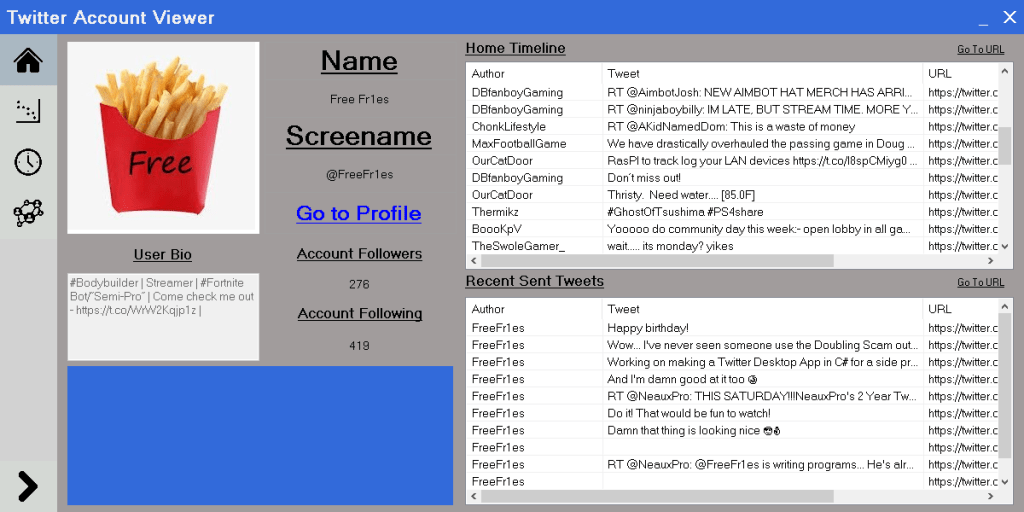
Task: Click the Go to Profile link
Action: [358, 213]
